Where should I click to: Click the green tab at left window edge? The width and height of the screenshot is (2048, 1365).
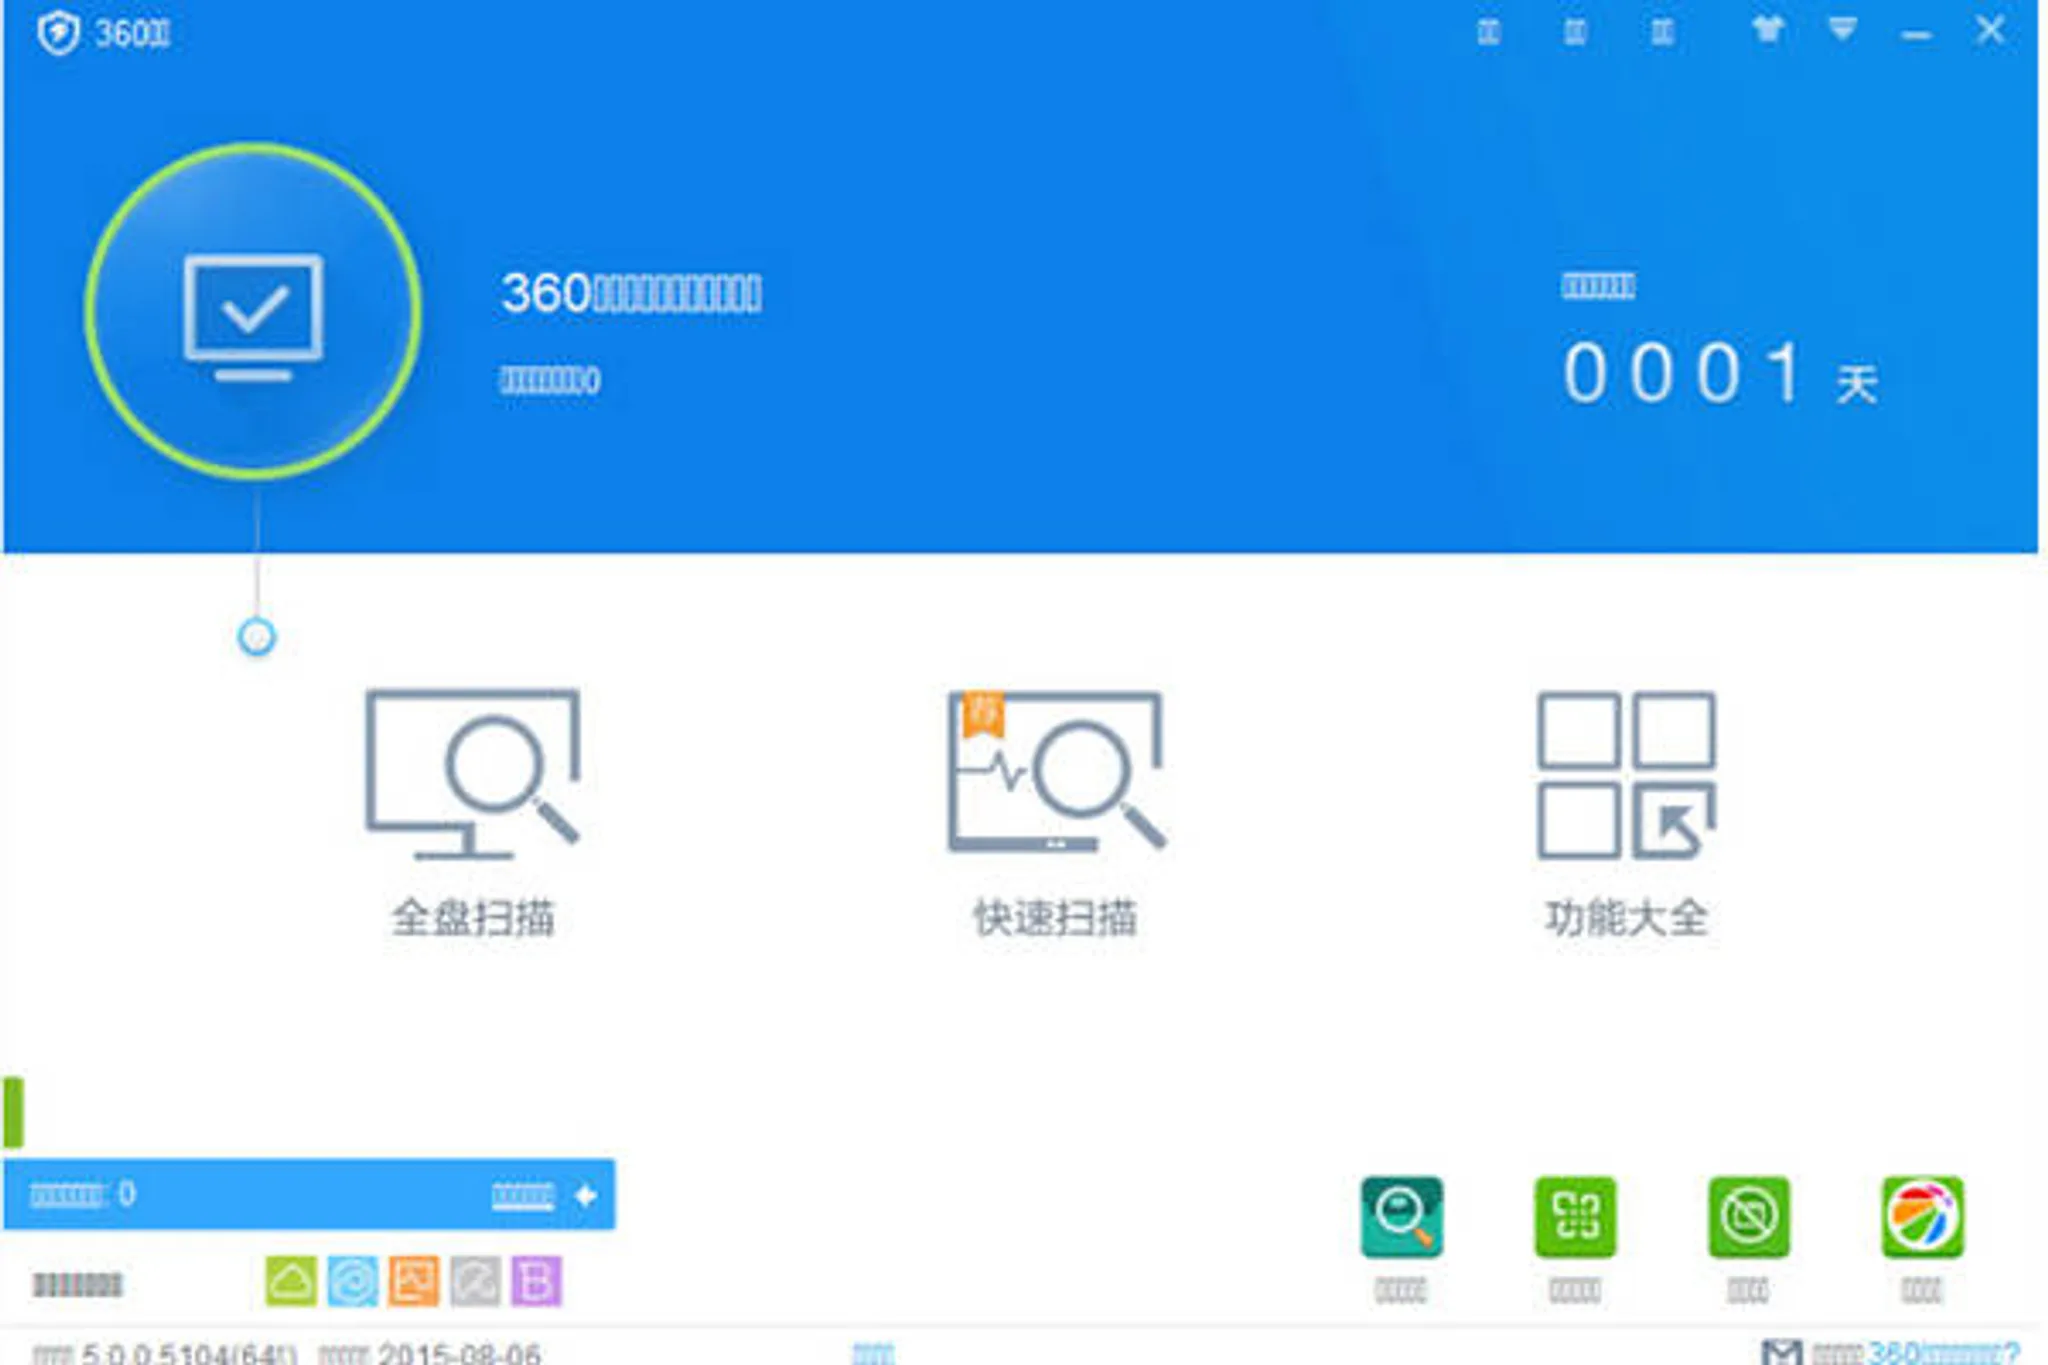[x=13, y=1112]
